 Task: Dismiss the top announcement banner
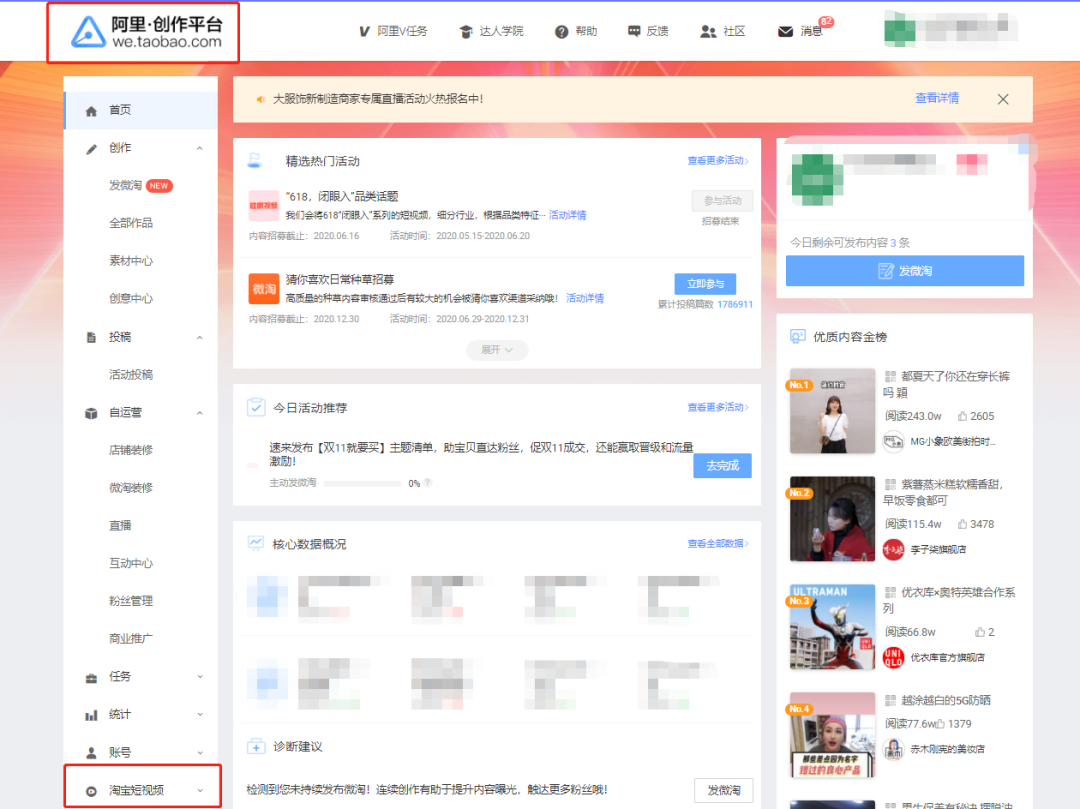pyautogui.click(x=1002, y=99)
